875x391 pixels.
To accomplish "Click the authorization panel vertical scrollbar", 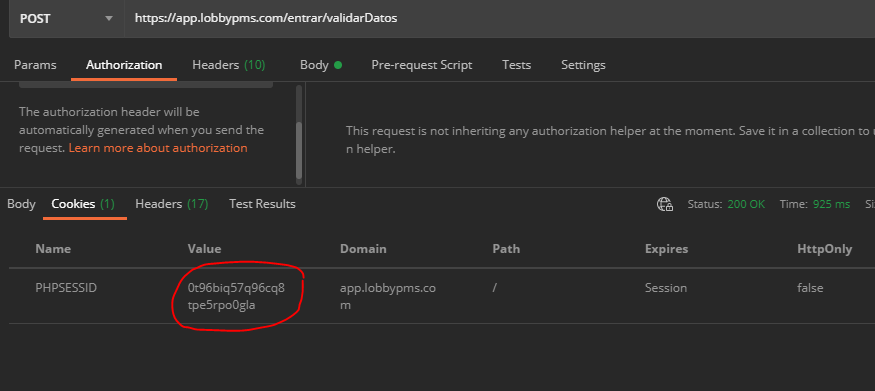I will (x=299, y=134).
